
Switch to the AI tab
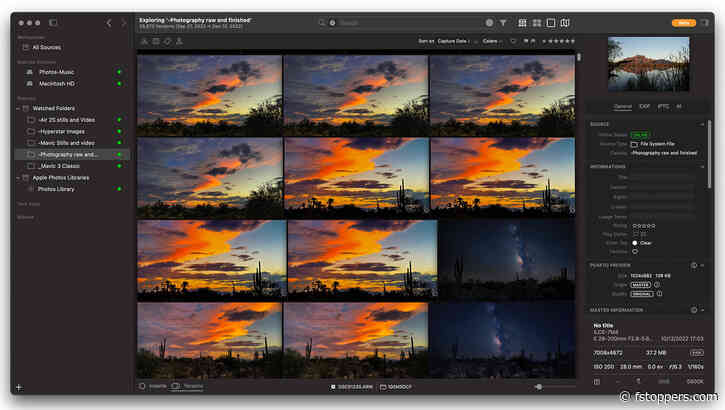pos(679,106)
